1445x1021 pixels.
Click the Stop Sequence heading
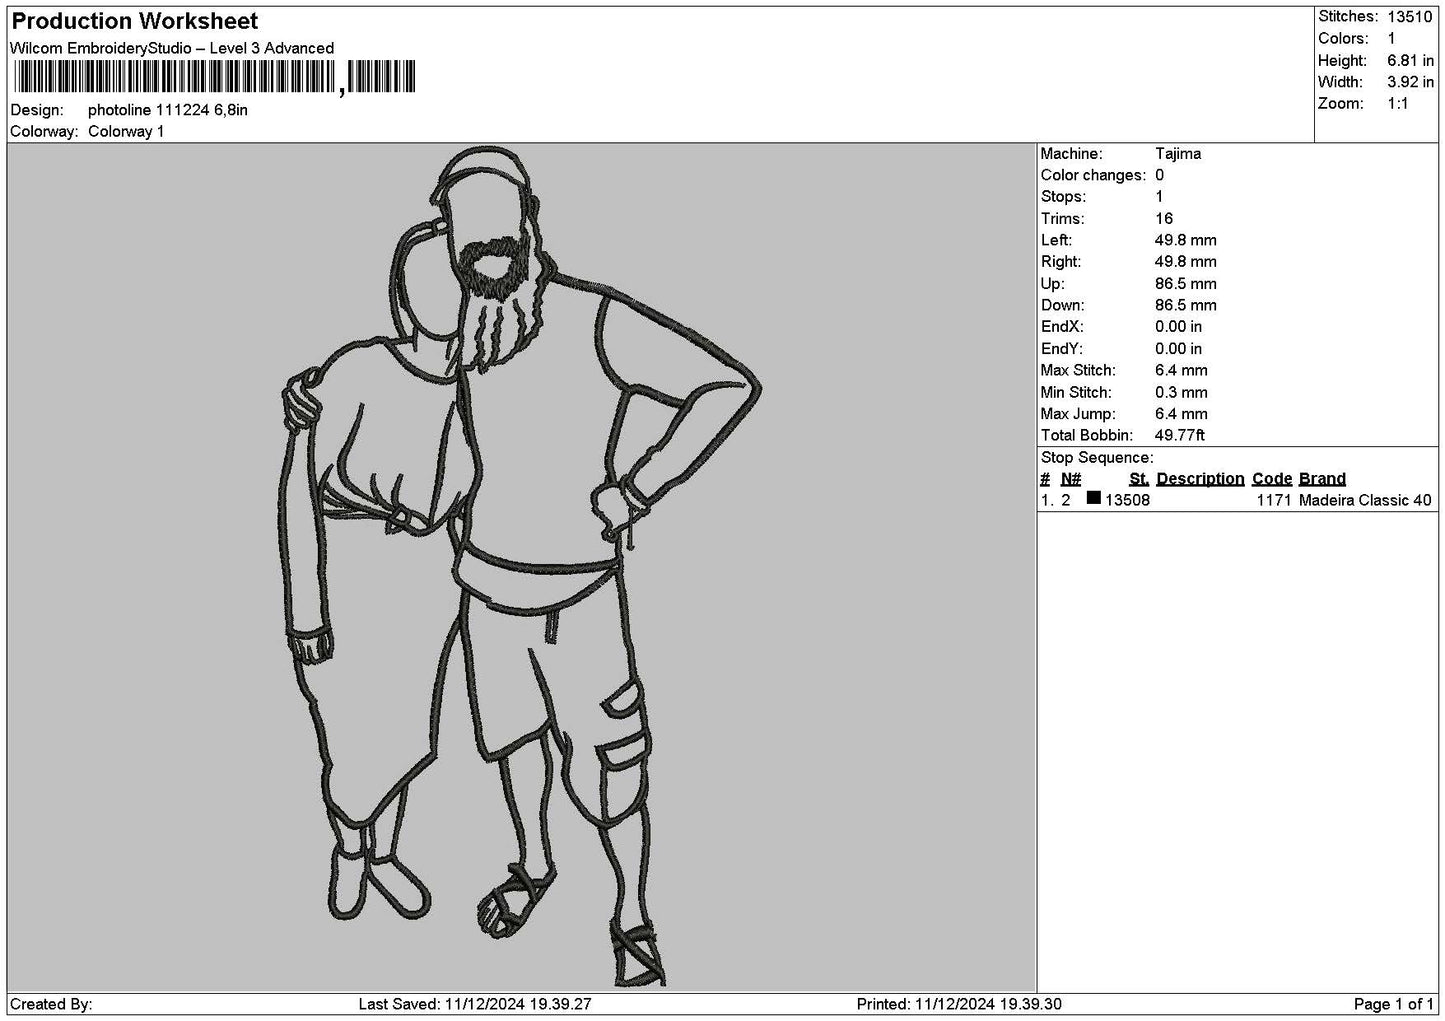[1097, 458]
